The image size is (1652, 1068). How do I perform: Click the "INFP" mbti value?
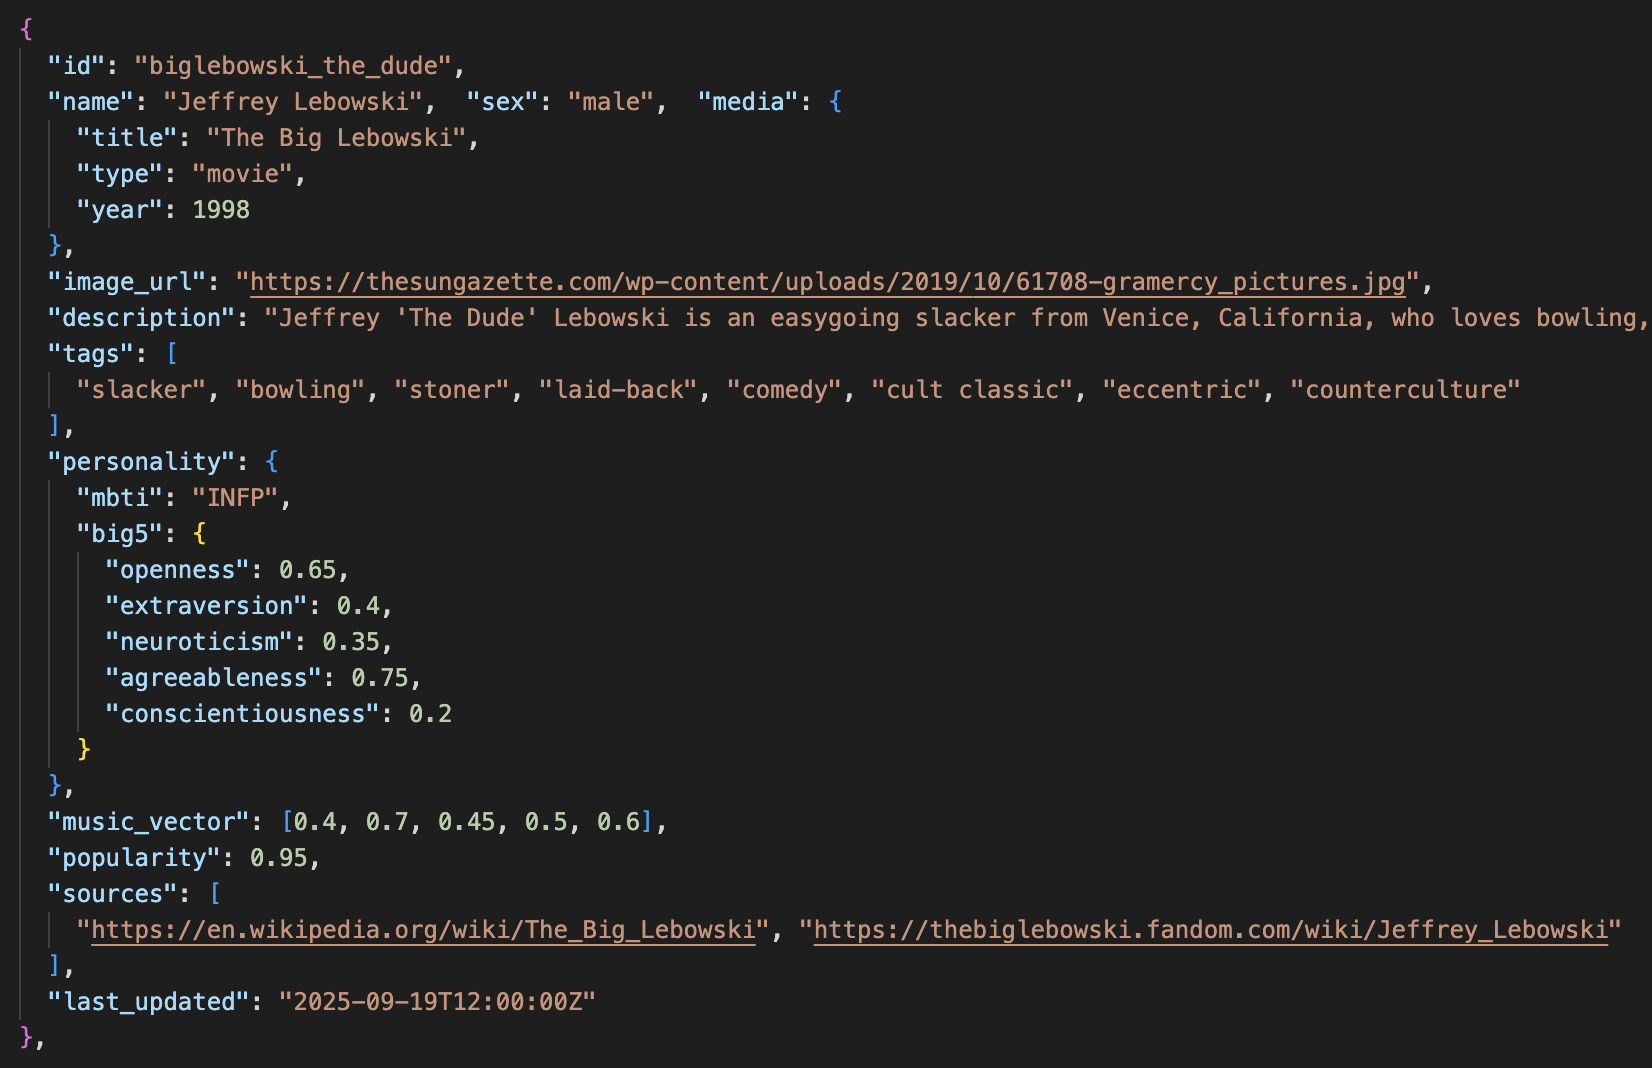(x=235, y=498)
